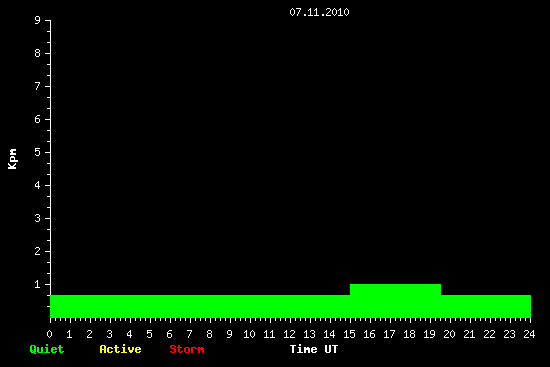Click the hour 24 label on time axis
The width and height of the screenshot is (550, 367).
(529, 334)
